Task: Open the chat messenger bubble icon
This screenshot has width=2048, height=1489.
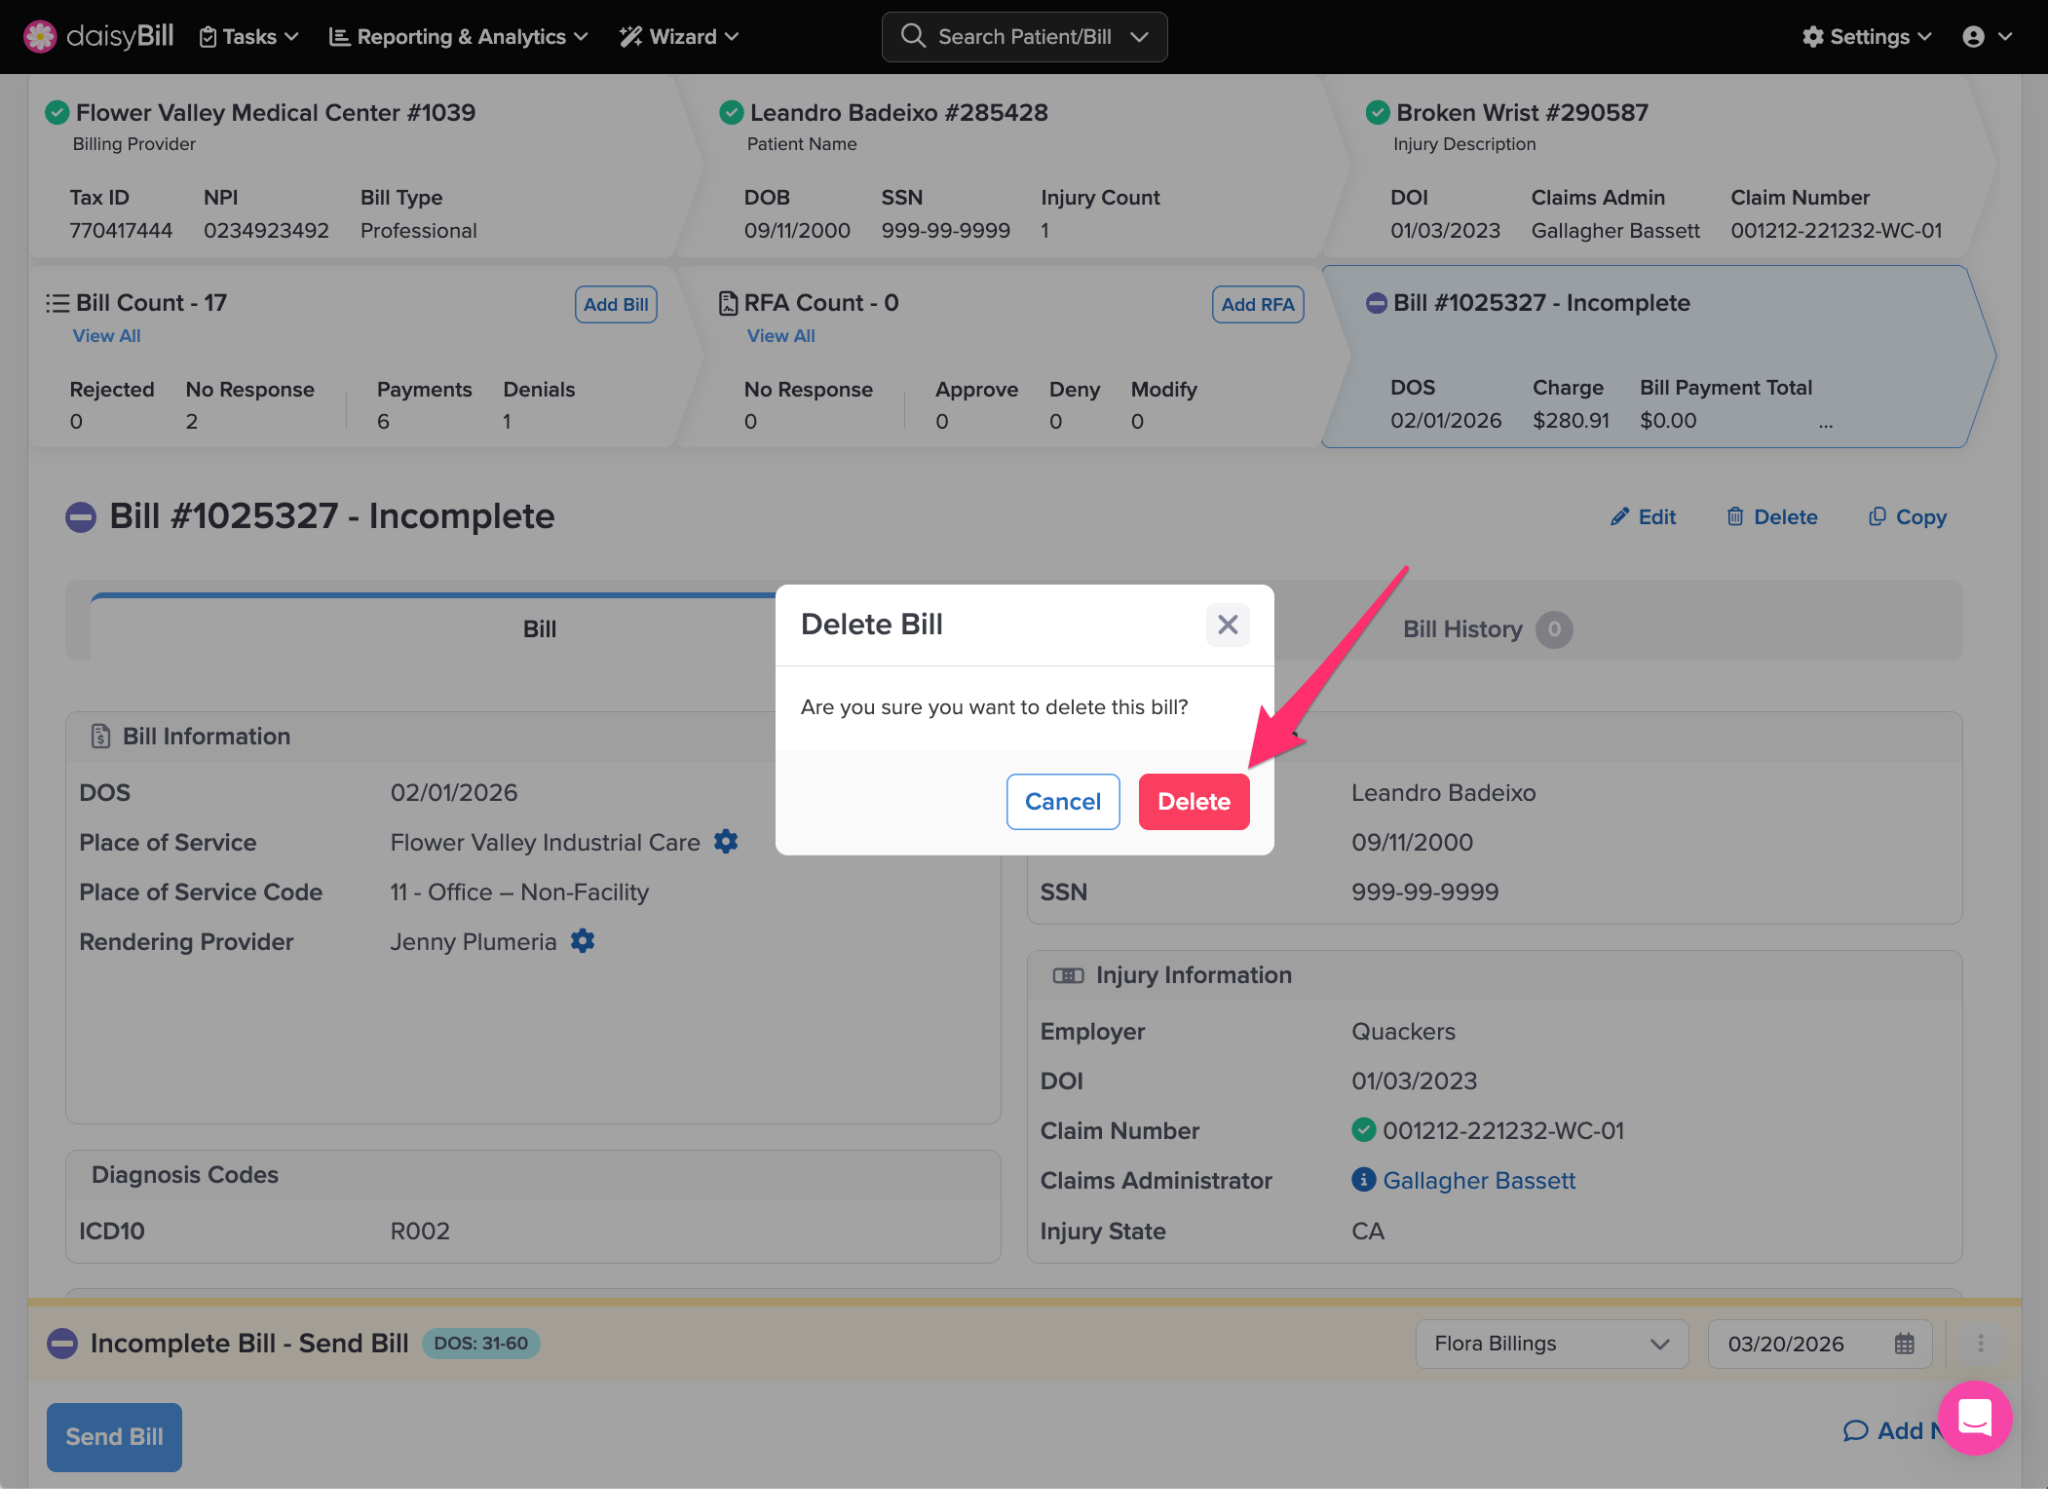Action: coord(1974,1417)
